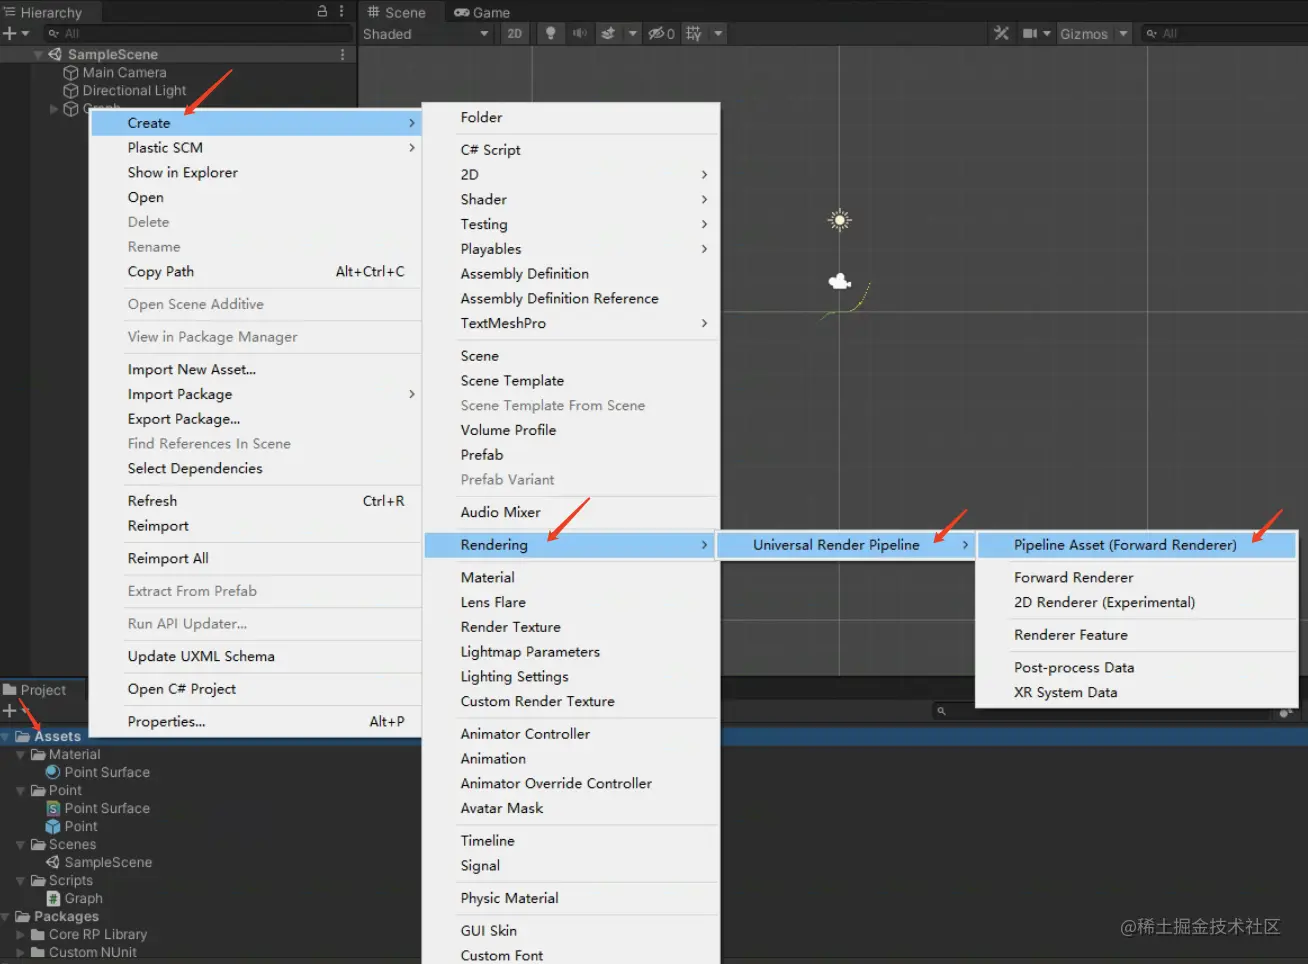Click Update UXML Schema

pos(256,657)
